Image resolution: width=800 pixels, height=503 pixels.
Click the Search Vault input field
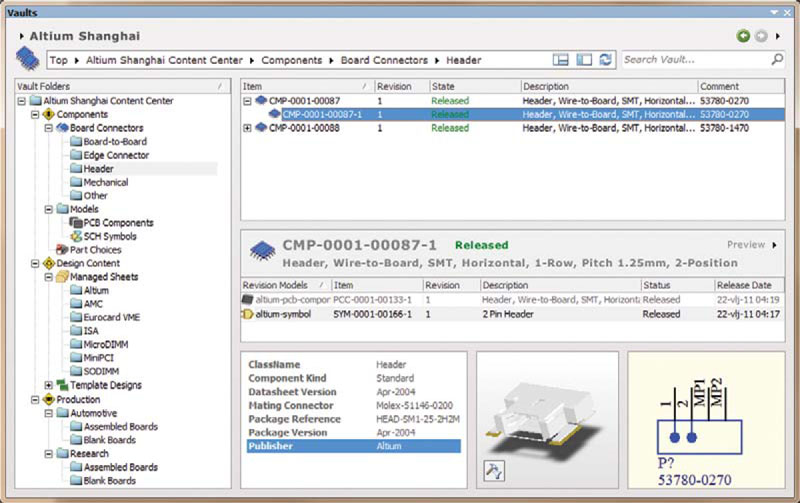tap(696, 60)
